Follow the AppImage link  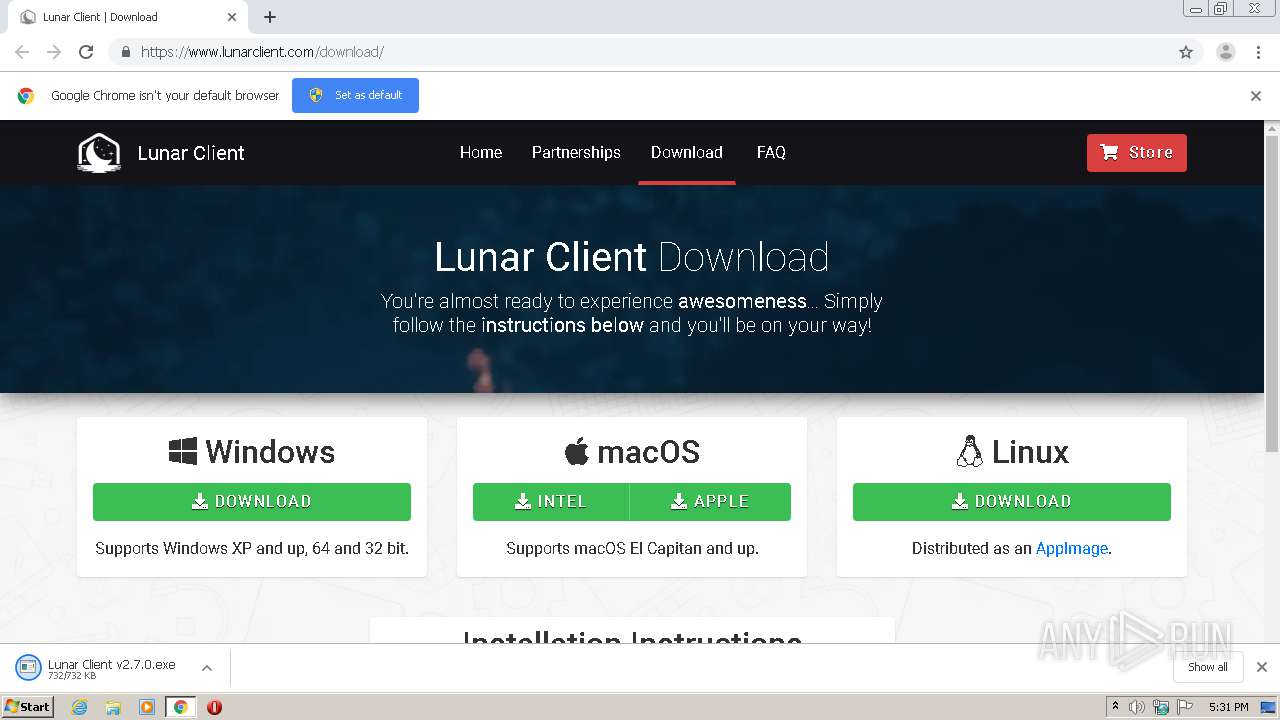tap(1071, 548)
